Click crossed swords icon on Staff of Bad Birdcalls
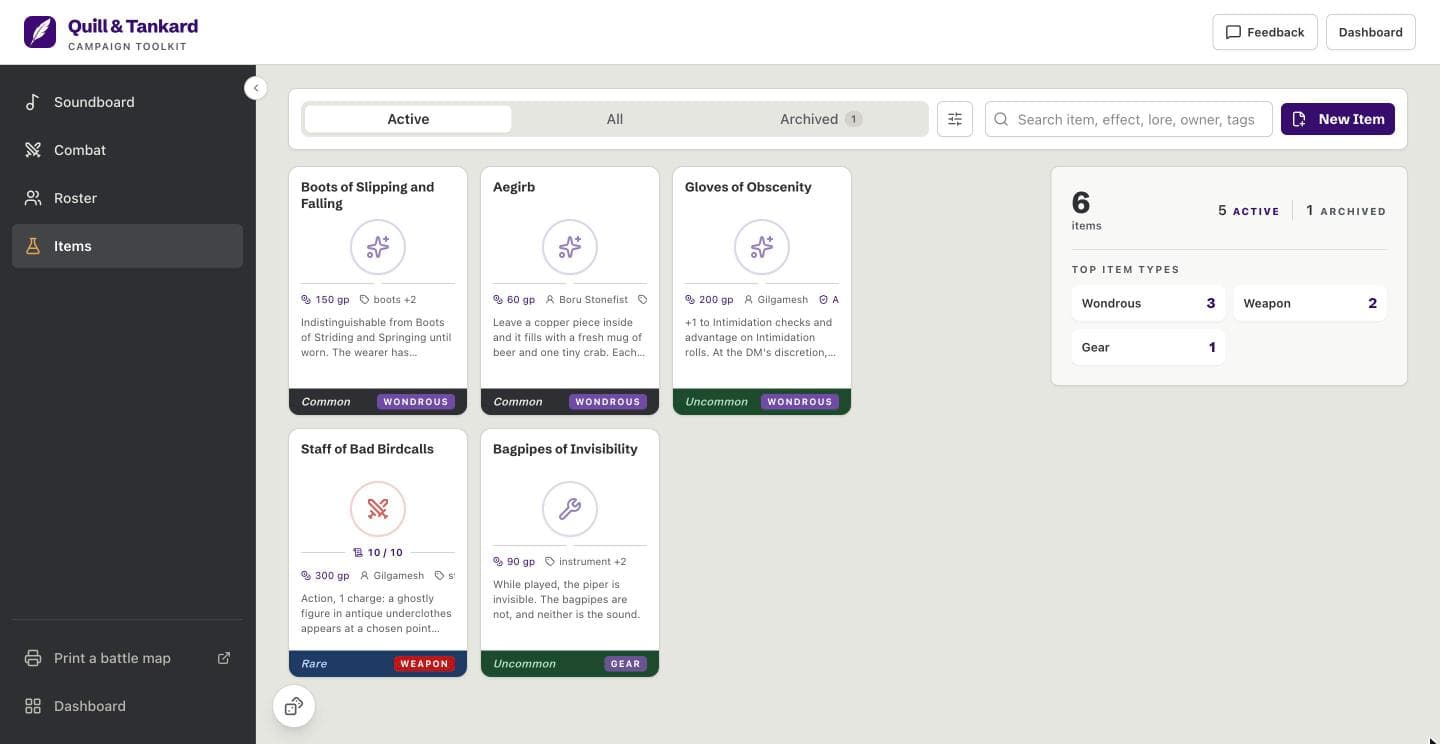This screenshot has width=1440, height=744. point(378,509)
